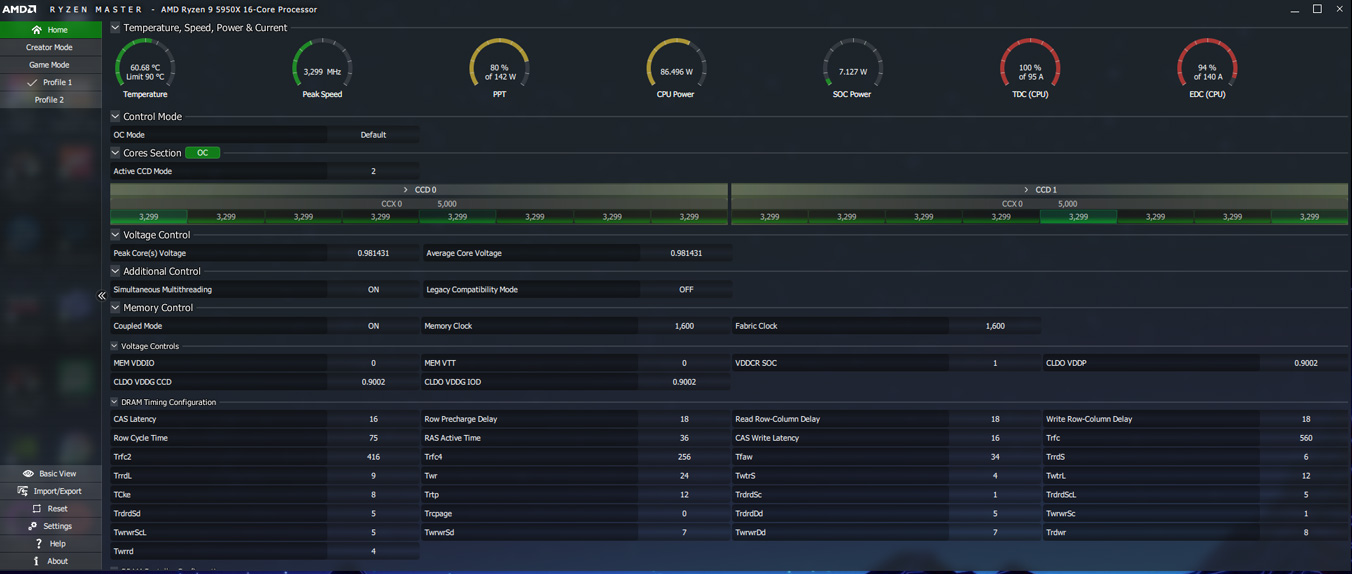1352x574 pixels.
Task: Collapse DRAM Timing Configuration subsection
Action: coord(114,402)
